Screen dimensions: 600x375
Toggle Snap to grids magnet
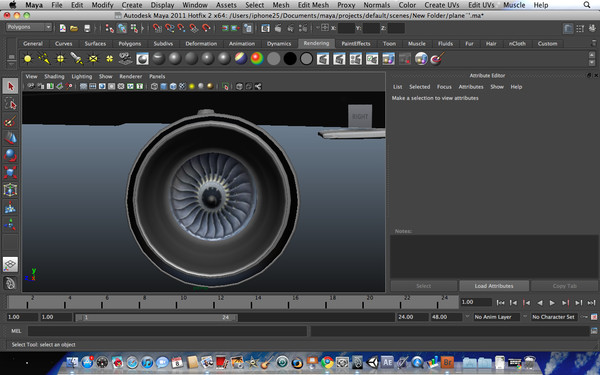tap(157, 28)
